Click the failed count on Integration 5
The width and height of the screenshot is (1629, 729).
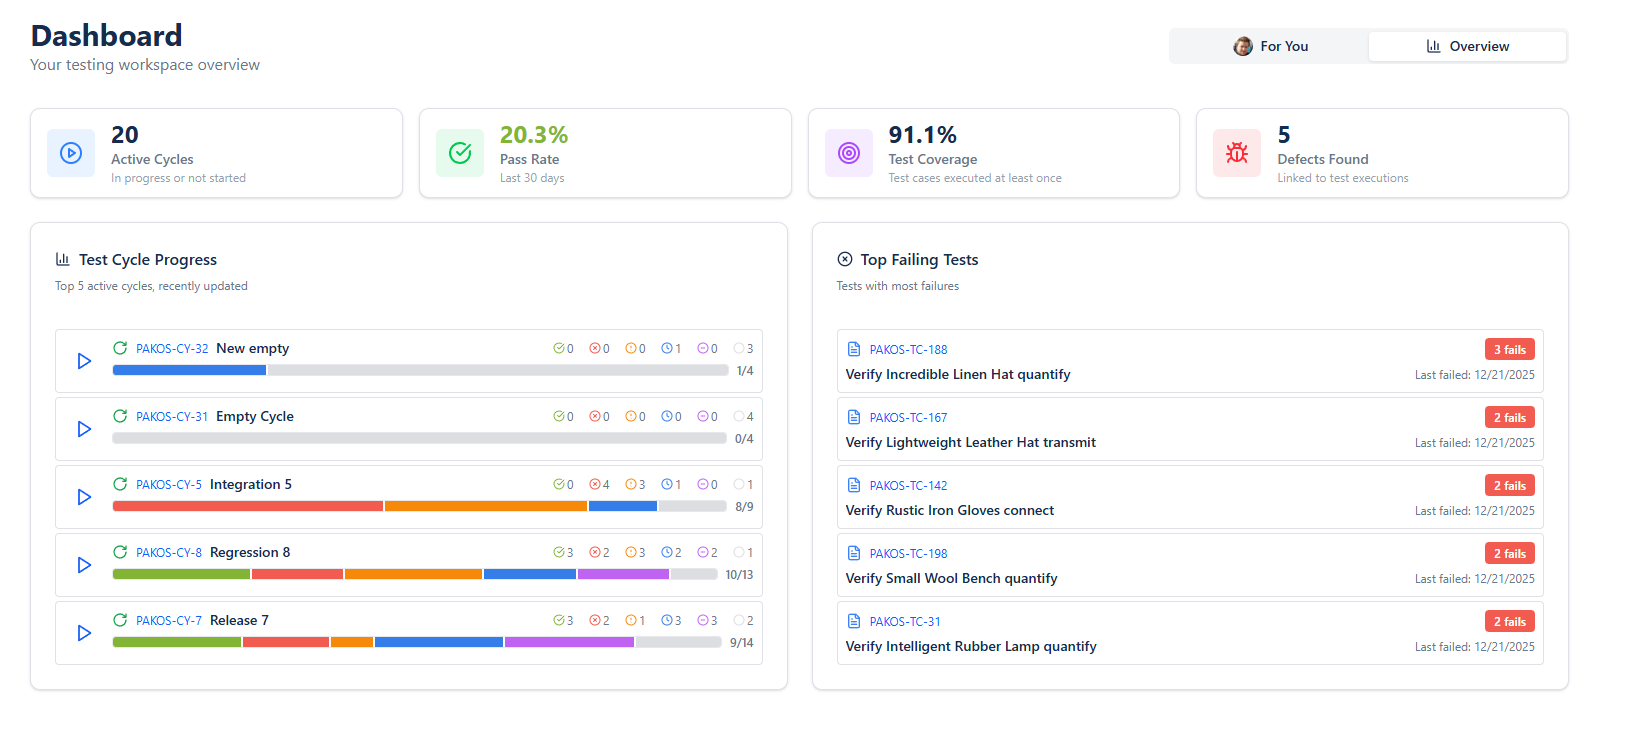599,485
